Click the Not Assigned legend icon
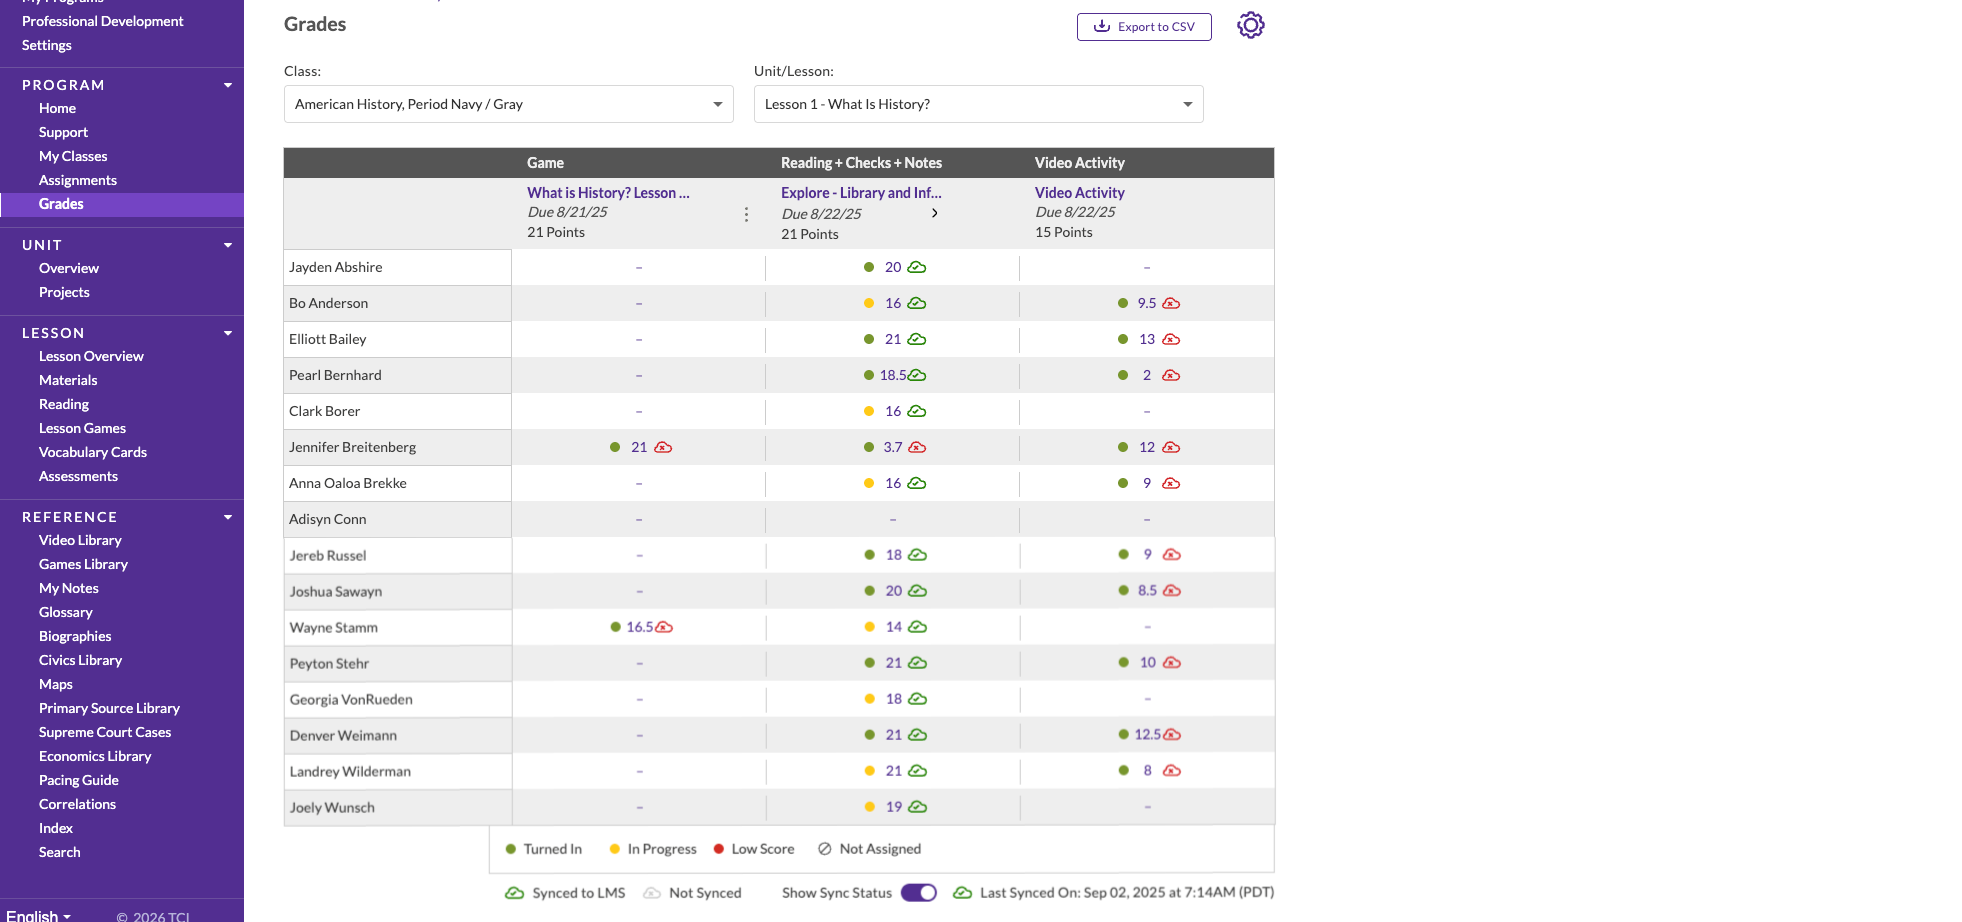 825,849
